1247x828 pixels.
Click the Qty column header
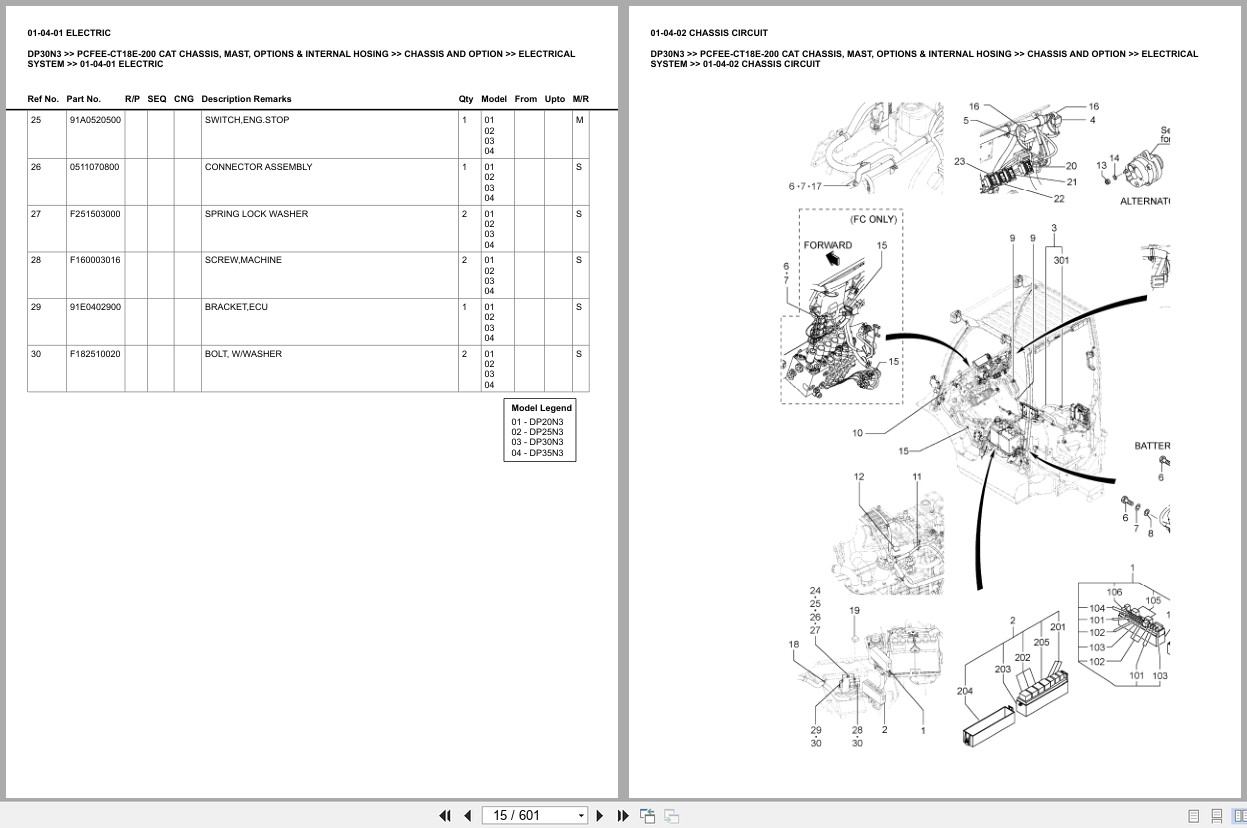point(466,99)
